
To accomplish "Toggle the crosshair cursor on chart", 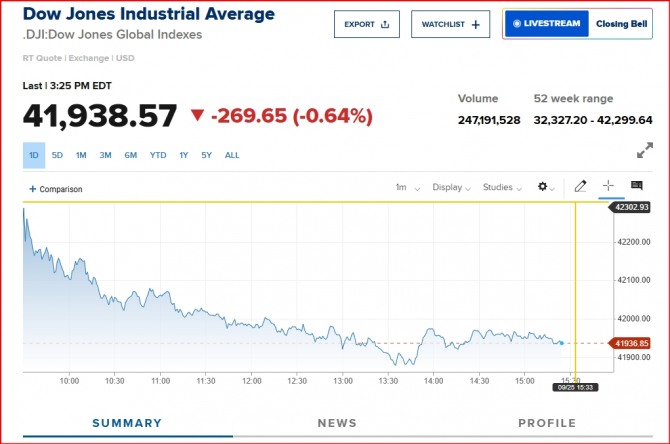I will tap(608, 187).
